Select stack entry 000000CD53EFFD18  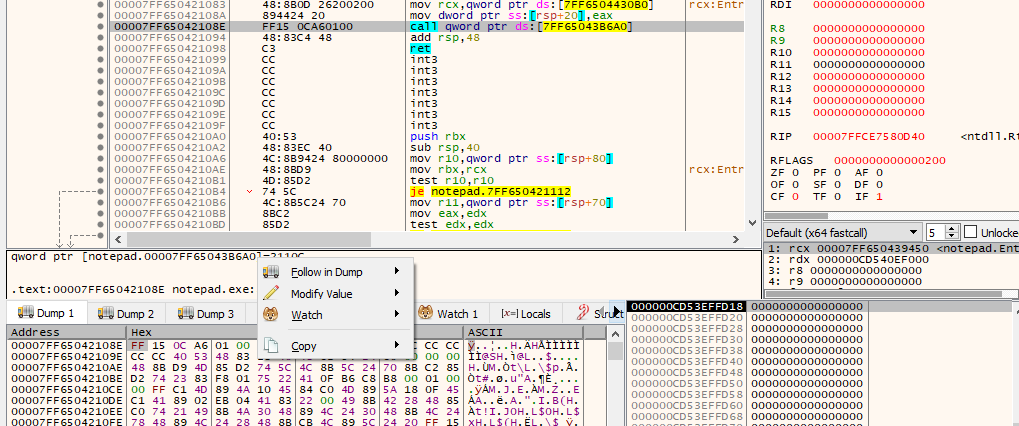[x=687, y=307]
